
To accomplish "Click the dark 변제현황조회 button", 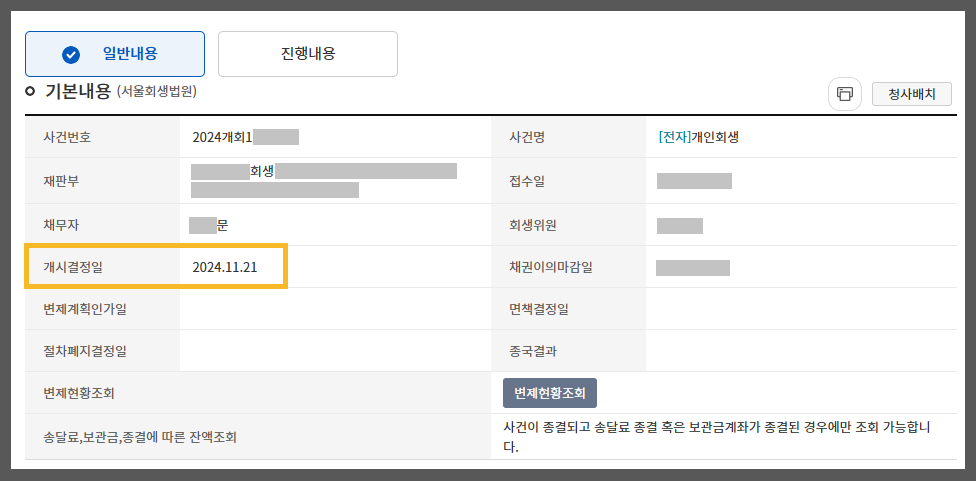I will (550, 393).
